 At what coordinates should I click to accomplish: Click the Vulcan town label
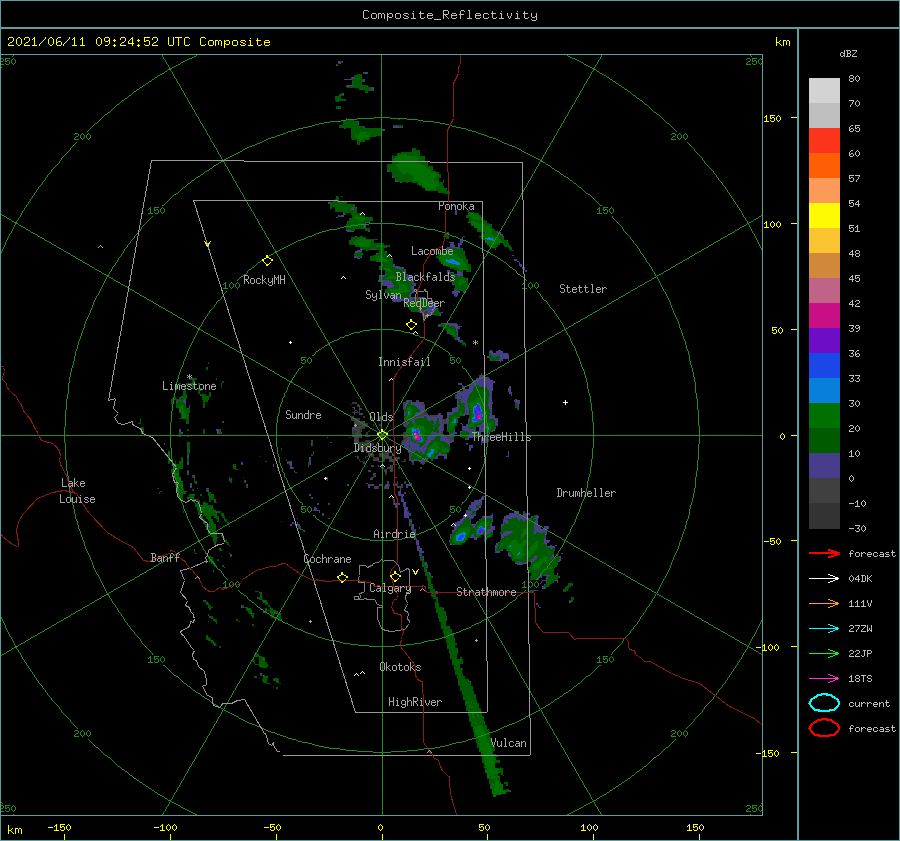coord(508,743)
